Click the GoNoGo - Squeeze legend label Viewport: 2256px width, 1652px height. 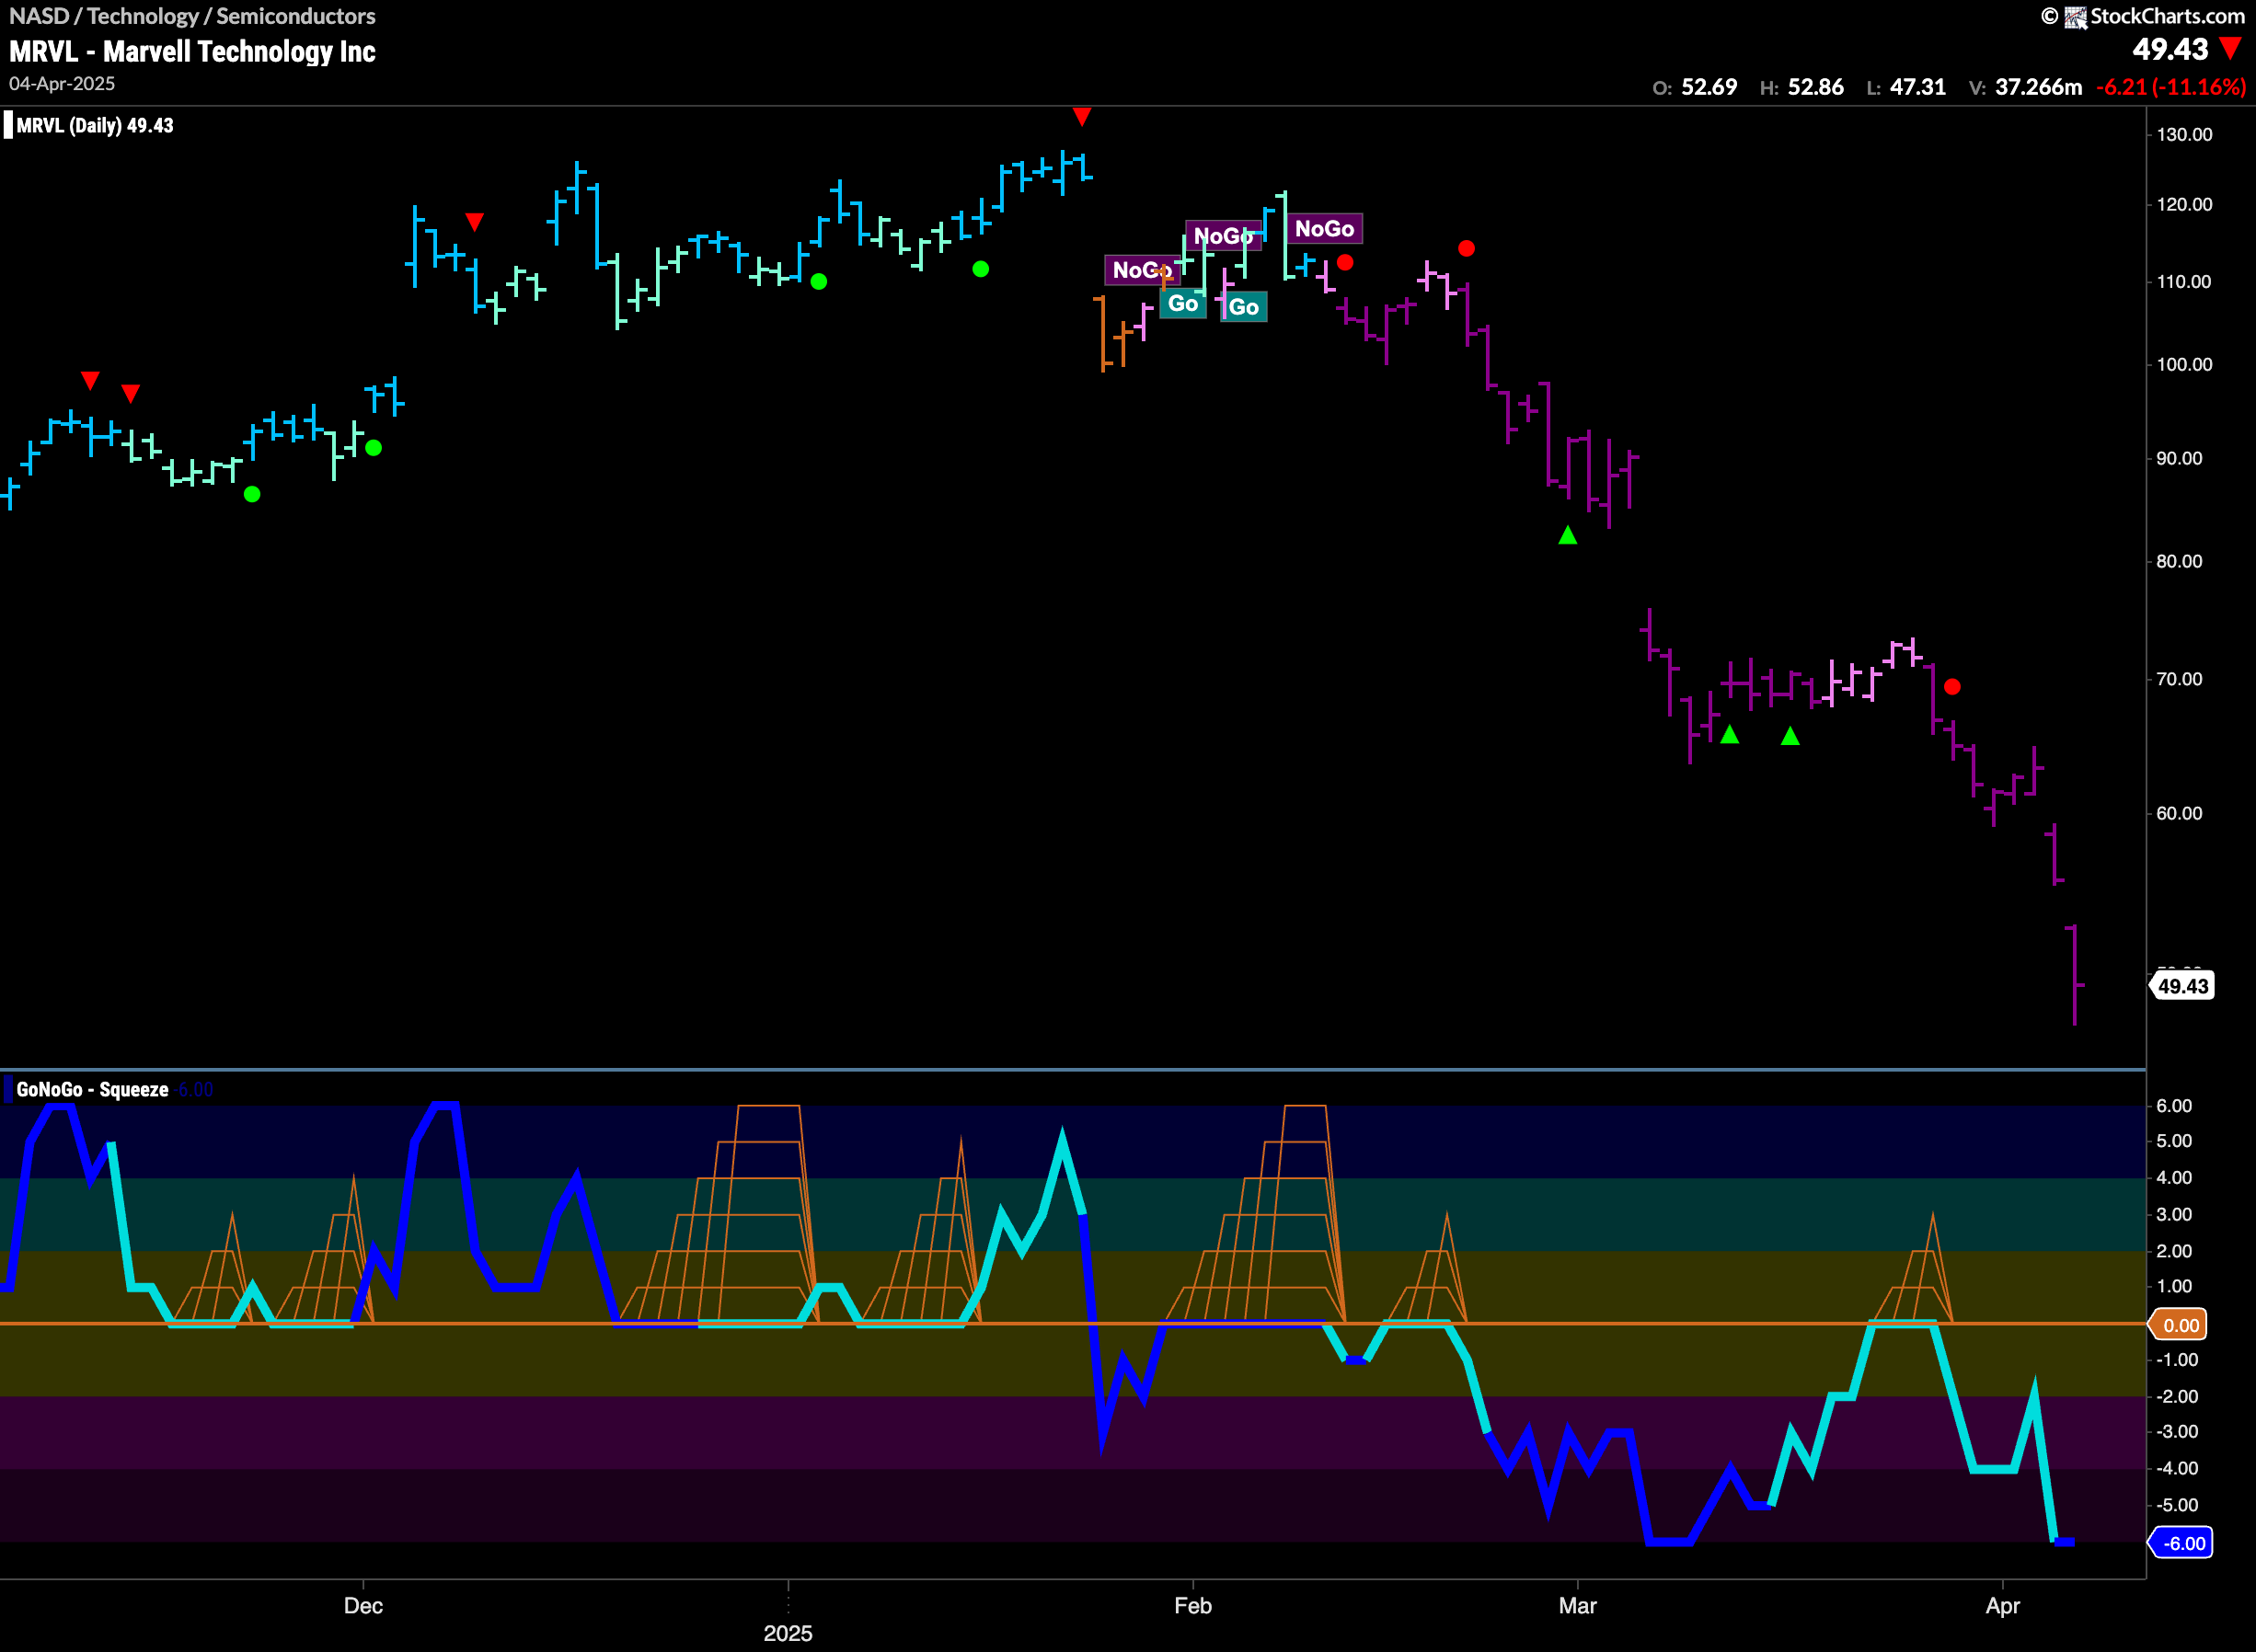(92, 1090)
